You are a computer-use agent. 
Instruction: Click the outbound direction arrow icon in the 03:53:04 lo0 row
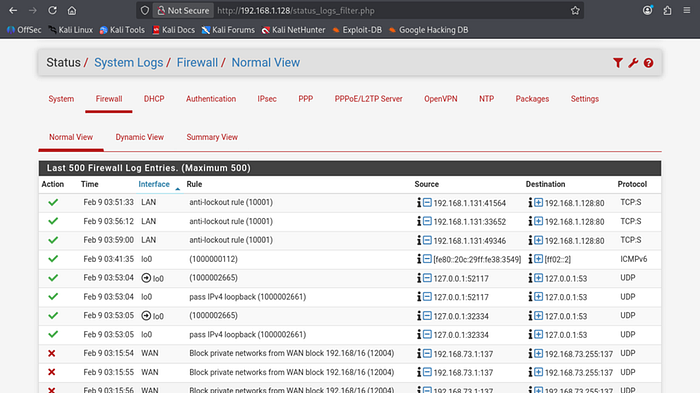click(x=146, y=278)
